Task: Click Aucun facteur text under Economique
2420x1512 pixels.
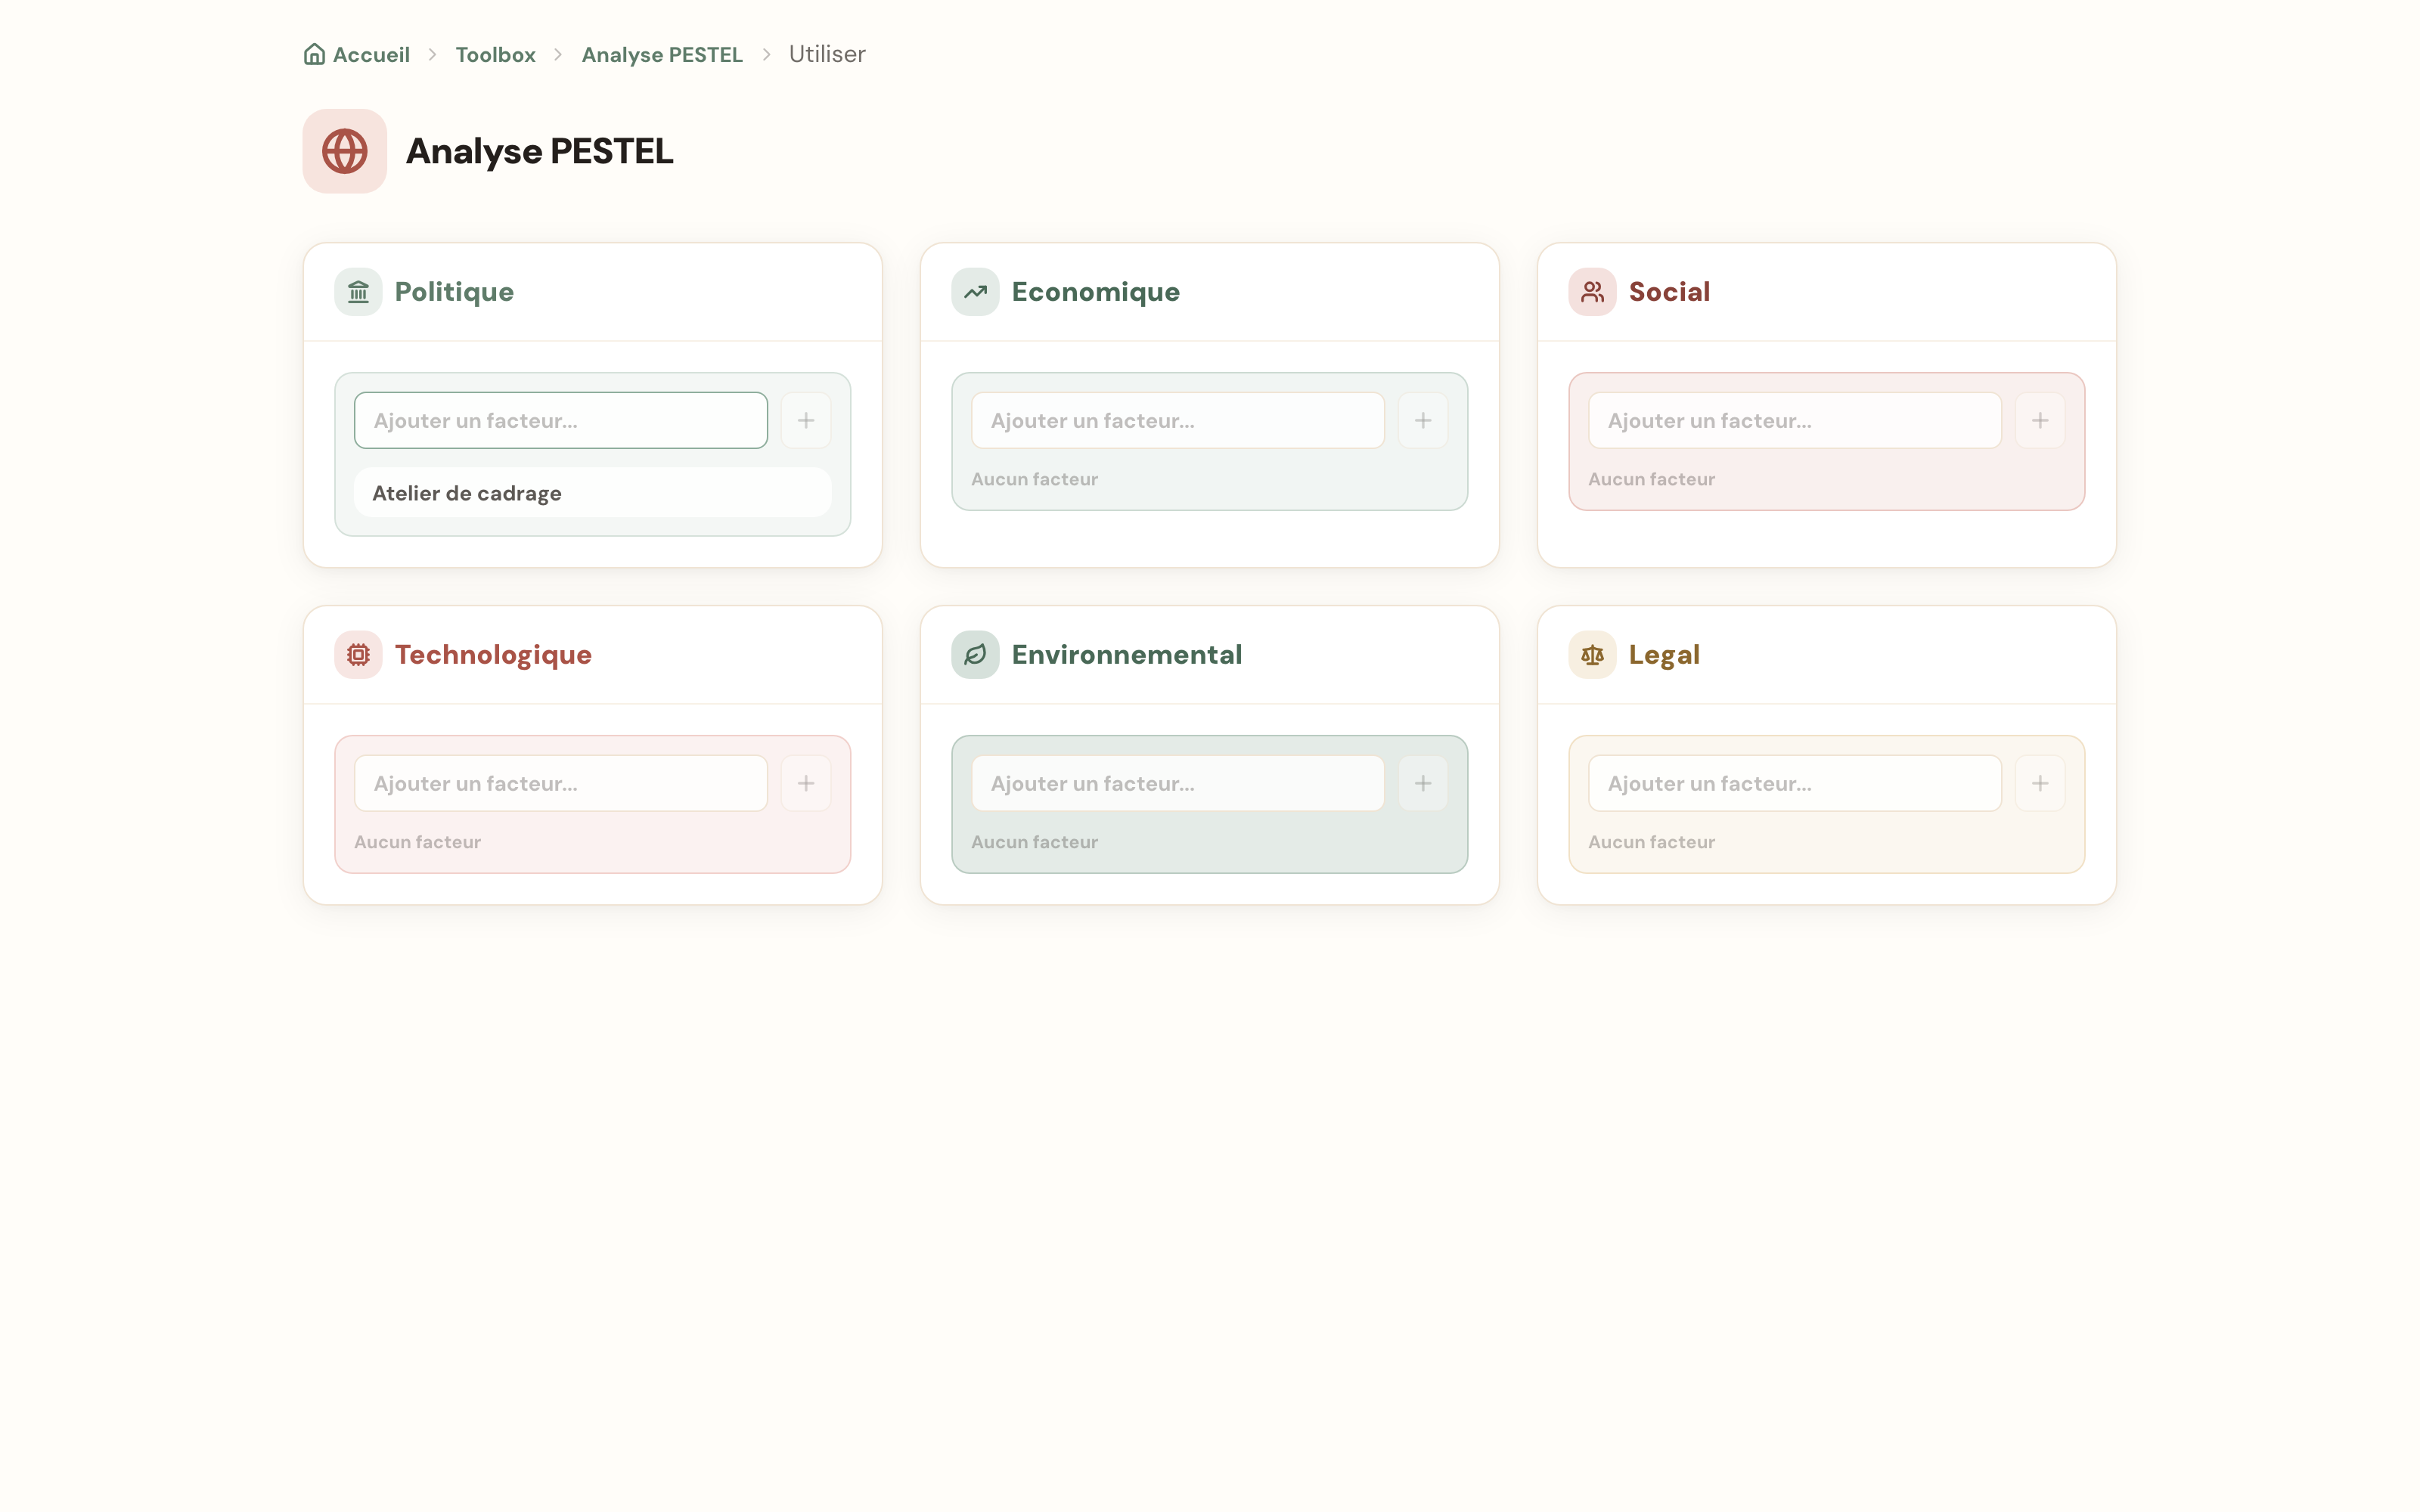Action: click(1034, 479)
